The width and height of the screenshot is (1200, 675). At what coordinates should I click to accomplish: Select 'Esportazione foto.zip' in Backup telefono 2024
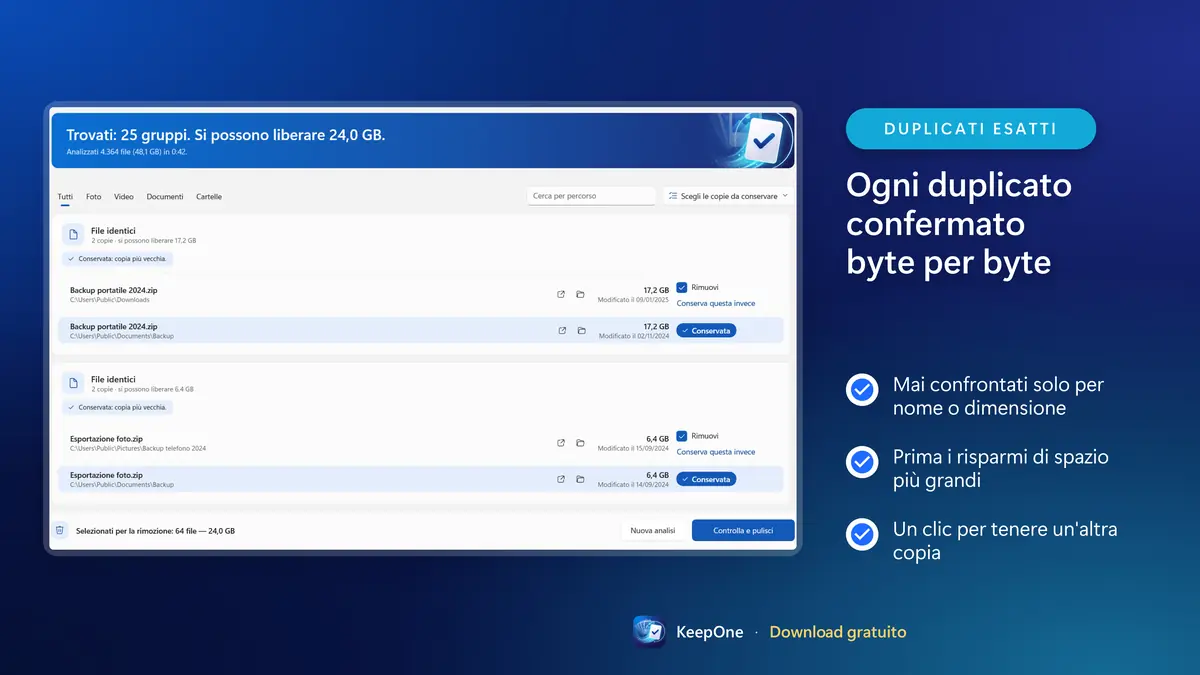point(106,439)
